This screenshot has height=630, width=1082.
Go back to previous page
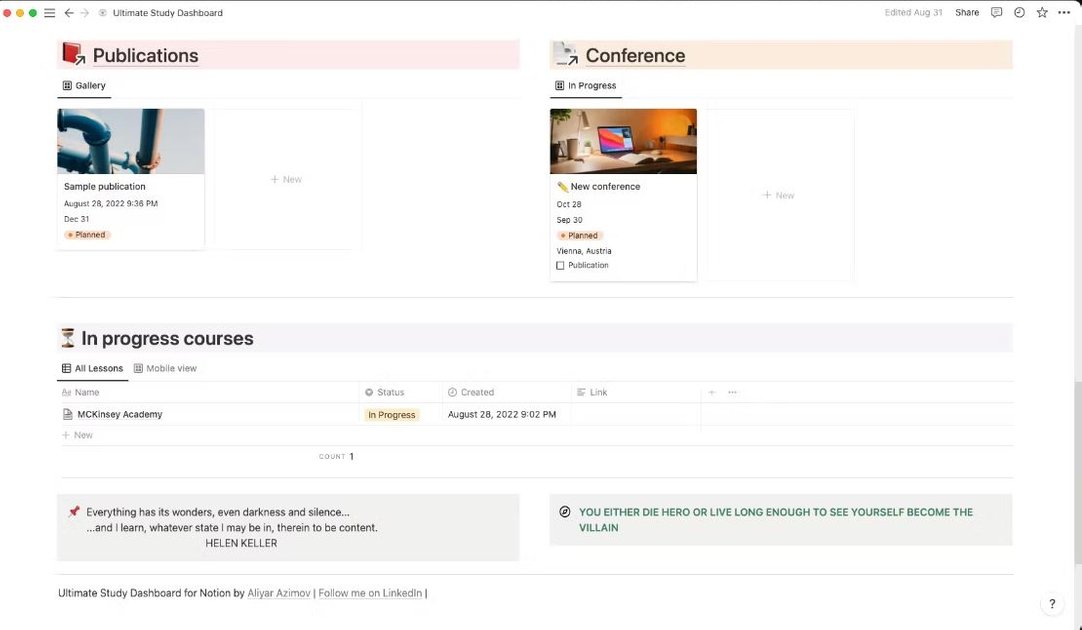[68, 13]
